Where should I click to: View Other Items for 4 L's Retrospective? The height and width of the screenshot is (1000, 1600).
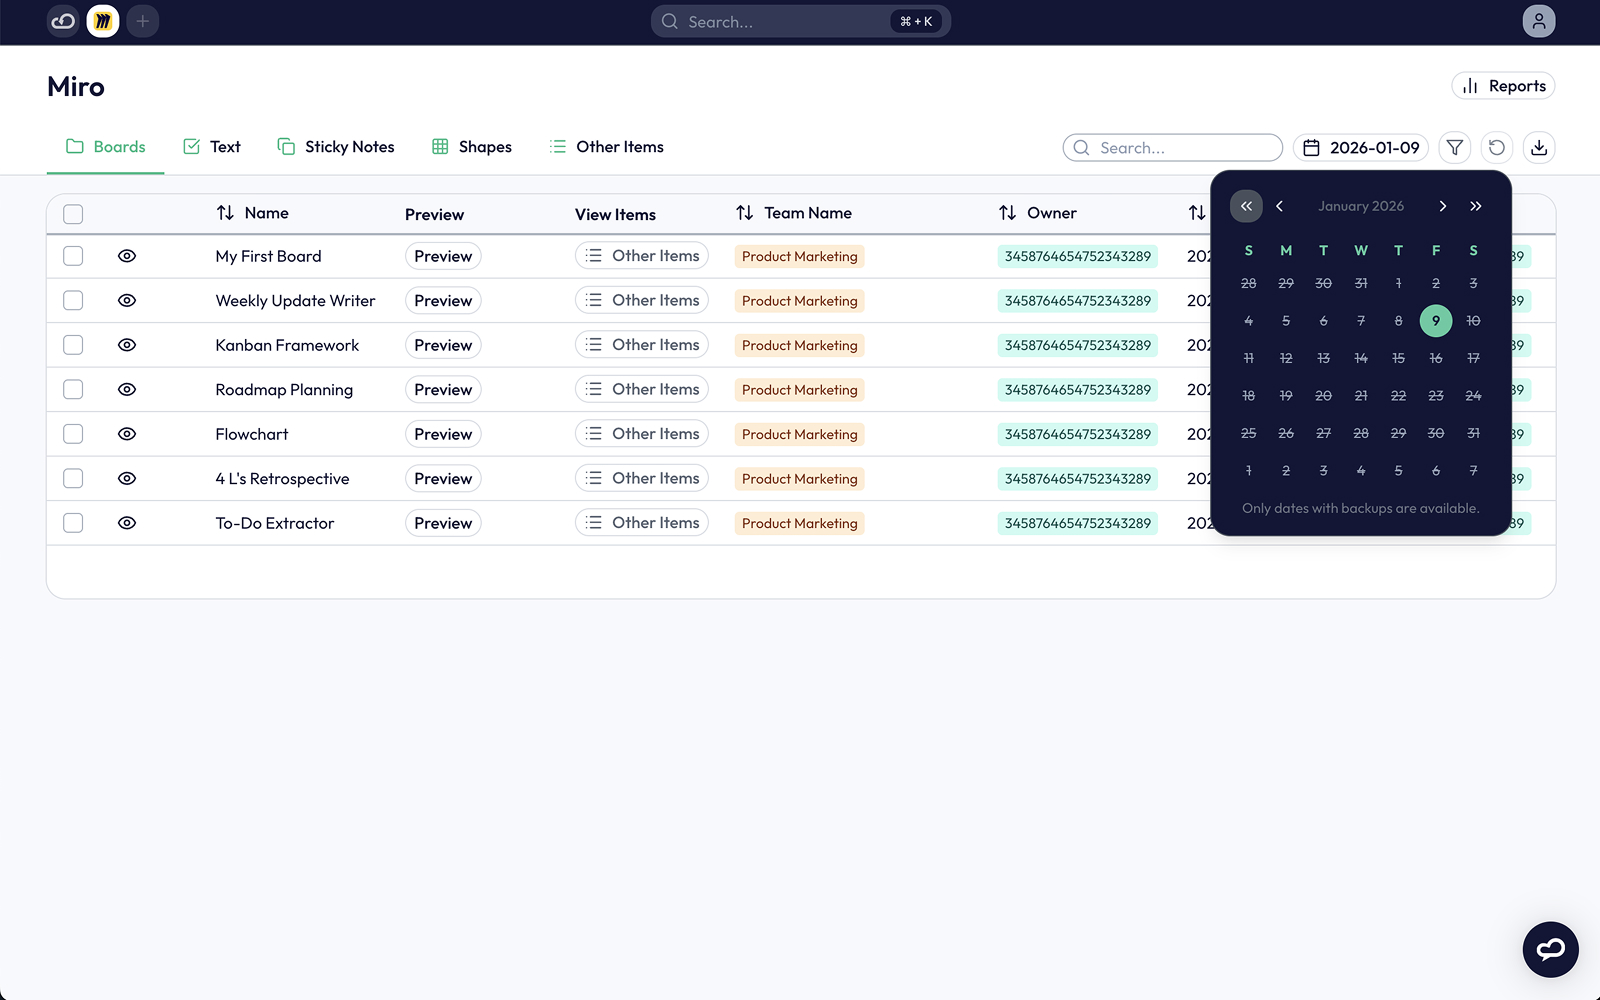(x=642, y=478)
